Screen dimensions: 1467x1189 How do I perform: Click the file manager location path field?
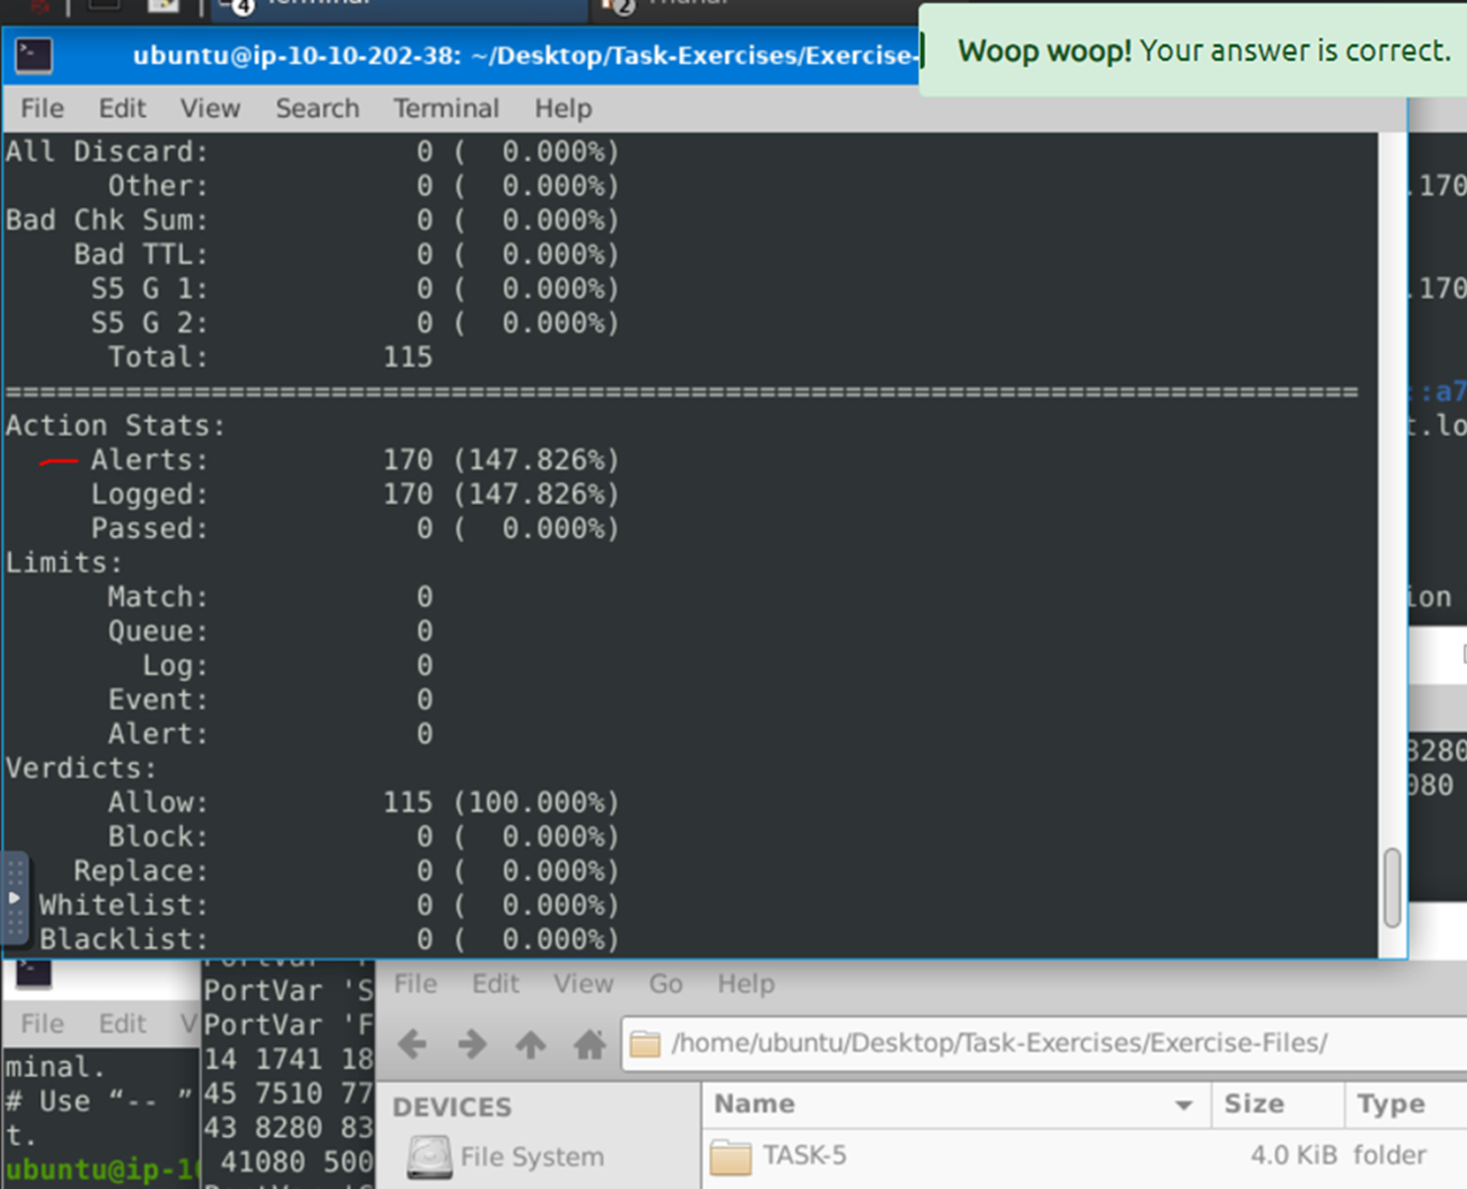pyautogui.click(x=1044, y=1044)
